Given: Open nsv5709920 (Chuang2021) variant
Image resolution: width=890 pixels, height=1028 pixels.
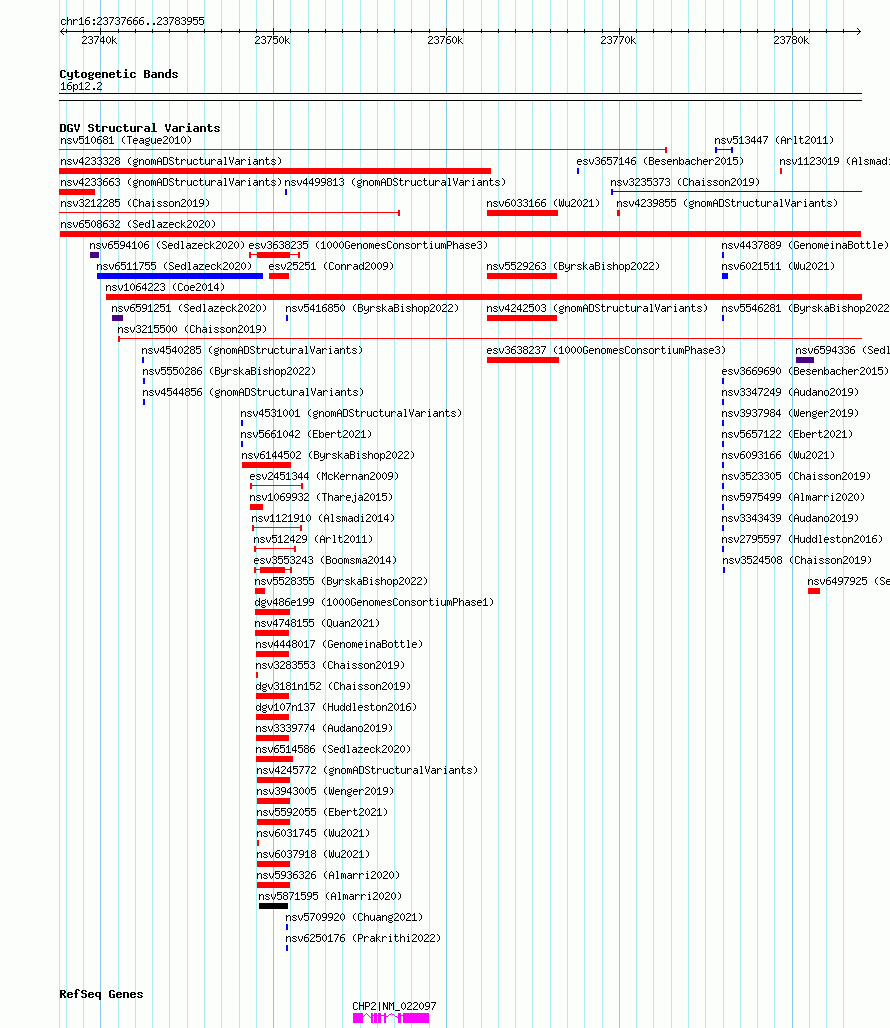Looking at the screenshot, I should coord(354,917).
